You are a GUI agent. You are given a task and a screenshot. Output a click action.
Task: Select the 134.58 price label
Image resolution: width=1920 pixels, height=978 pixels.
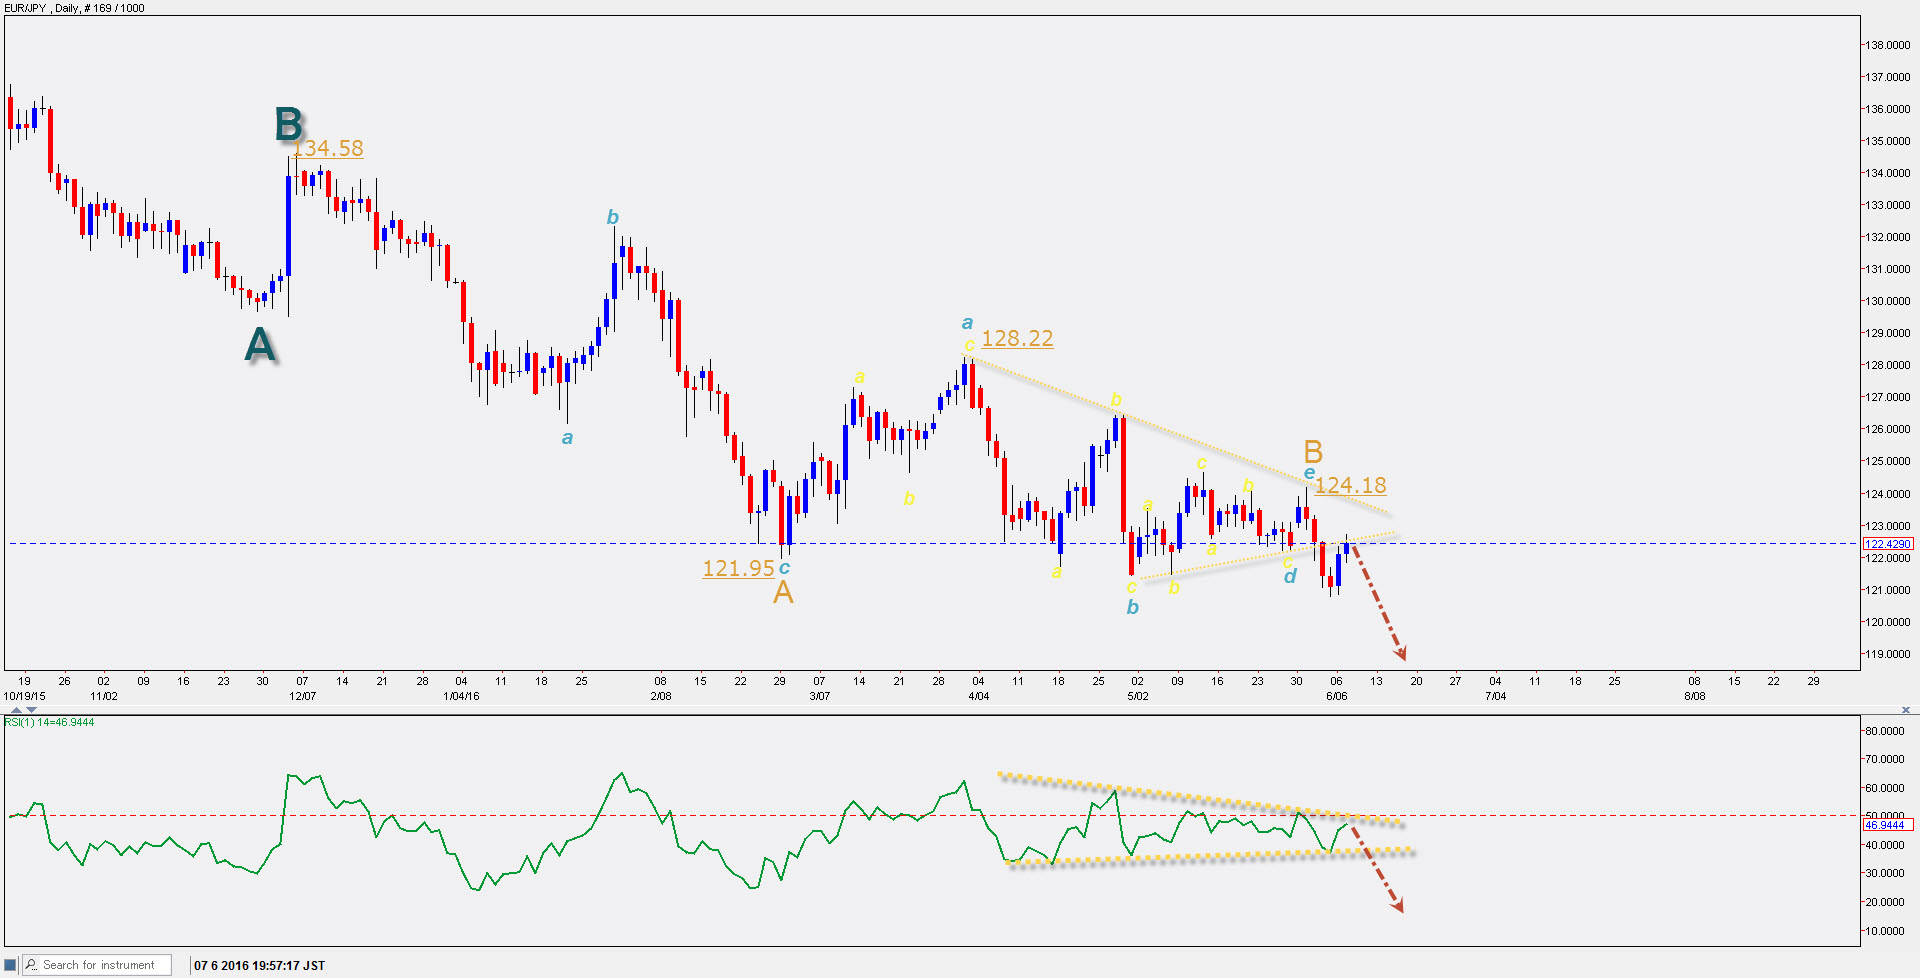click(x=329, y=148)
